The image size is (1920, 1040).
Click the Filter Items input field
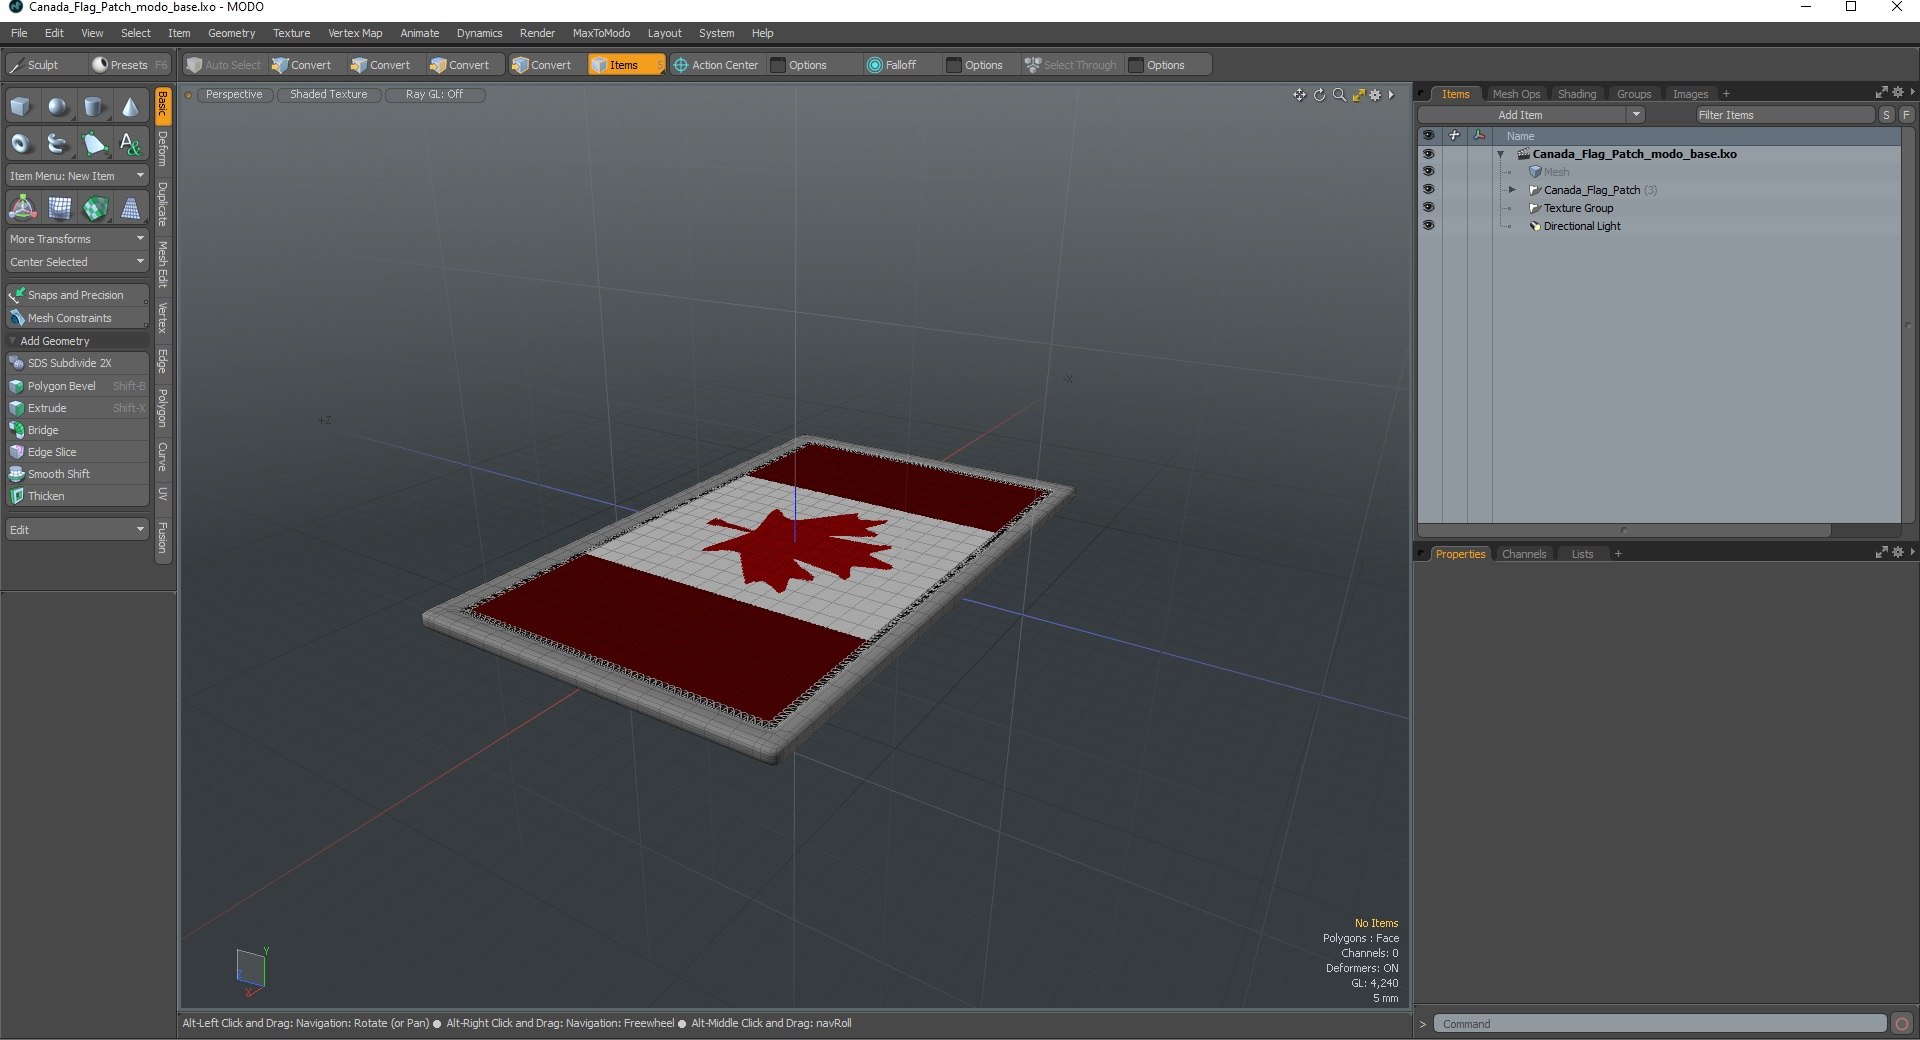pyautogui.click(x=1784, y=115)
